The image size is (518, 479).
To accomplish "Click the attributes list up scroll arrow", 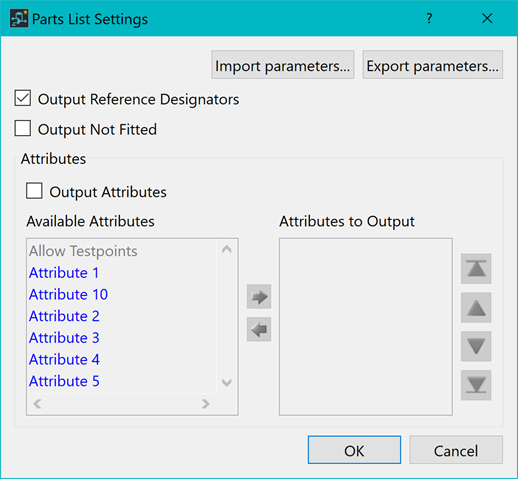I will click(x=227, y=249).
